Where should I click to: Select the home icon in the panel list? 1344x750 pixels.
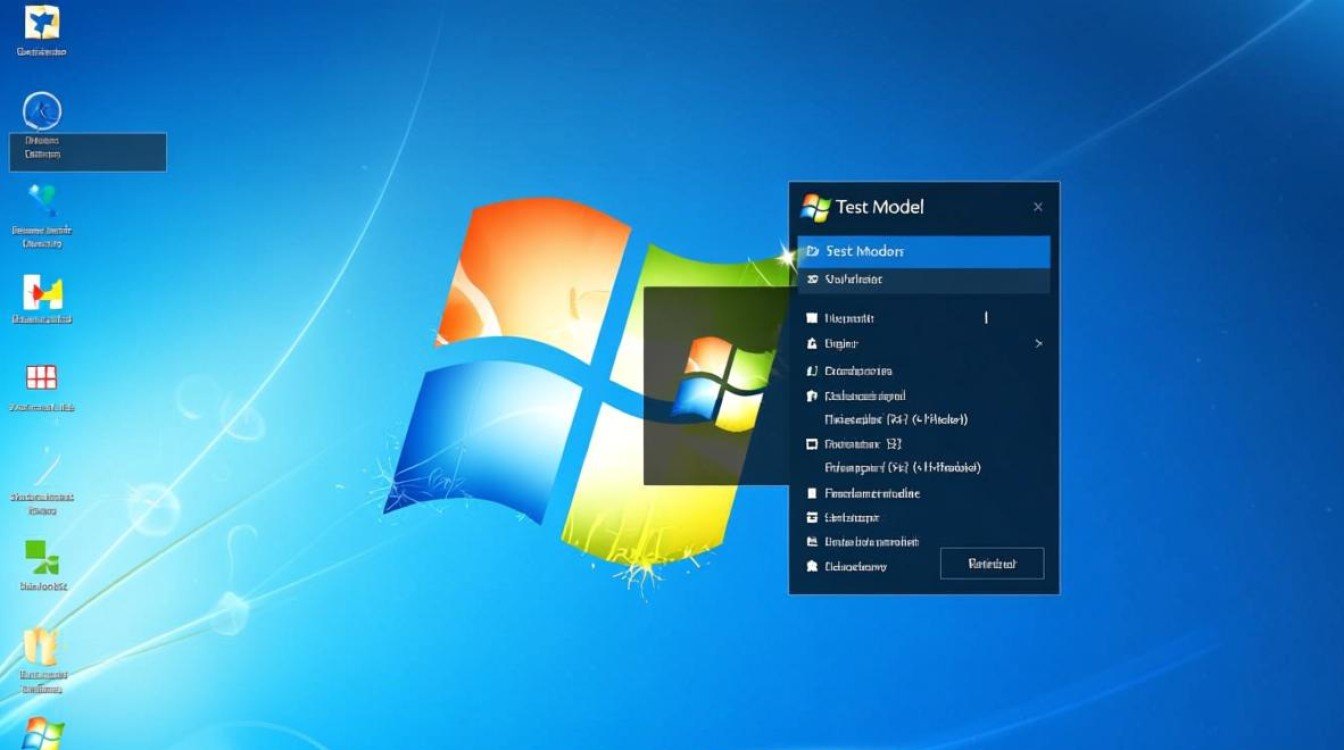[812, 395]
